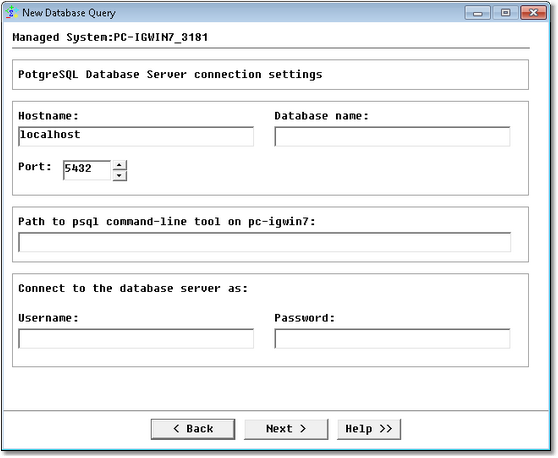This screenshot has height=458, width=558.
Task: Go to previous step with Back button
Action: pyautogui.click(x=193, y=429)
